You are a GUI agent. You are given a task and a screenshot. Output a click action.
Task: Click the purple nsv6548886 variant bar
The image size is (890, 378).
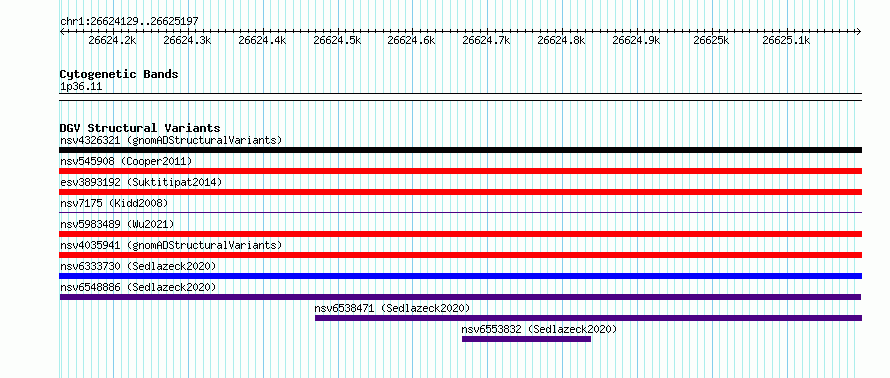(460, 297)
